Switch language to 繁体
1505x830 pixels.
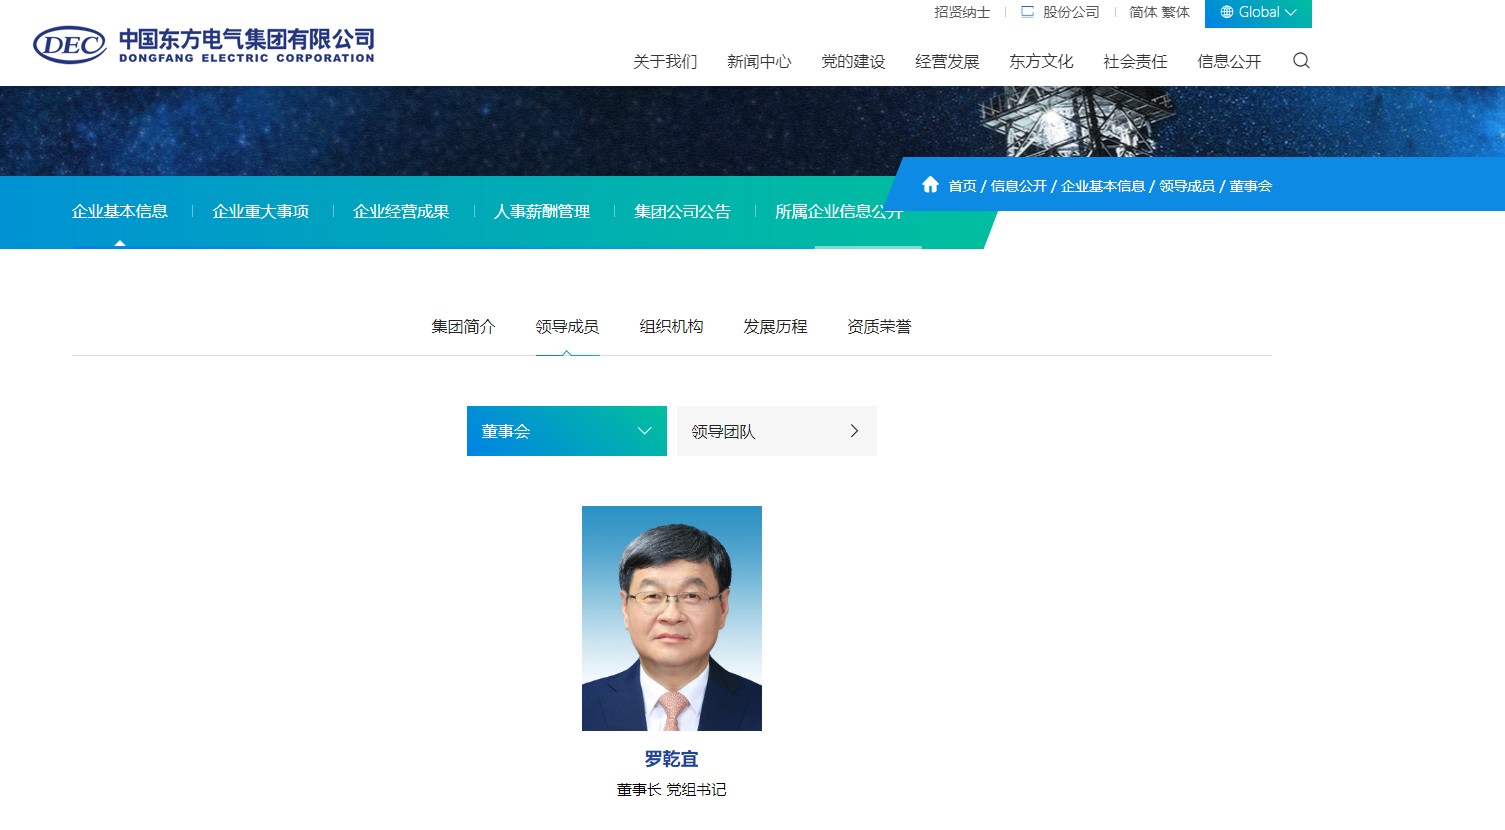1176,12
